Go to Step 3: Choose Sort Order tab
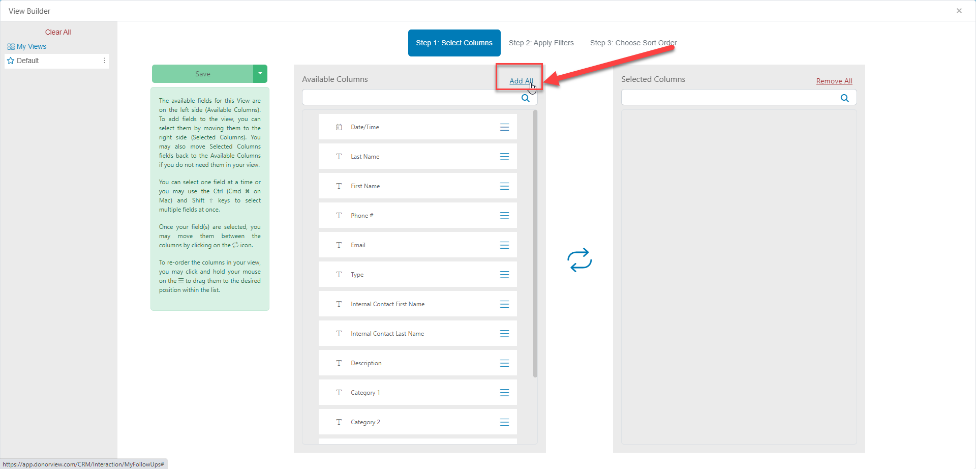976x469 pixels. [633, 43]
